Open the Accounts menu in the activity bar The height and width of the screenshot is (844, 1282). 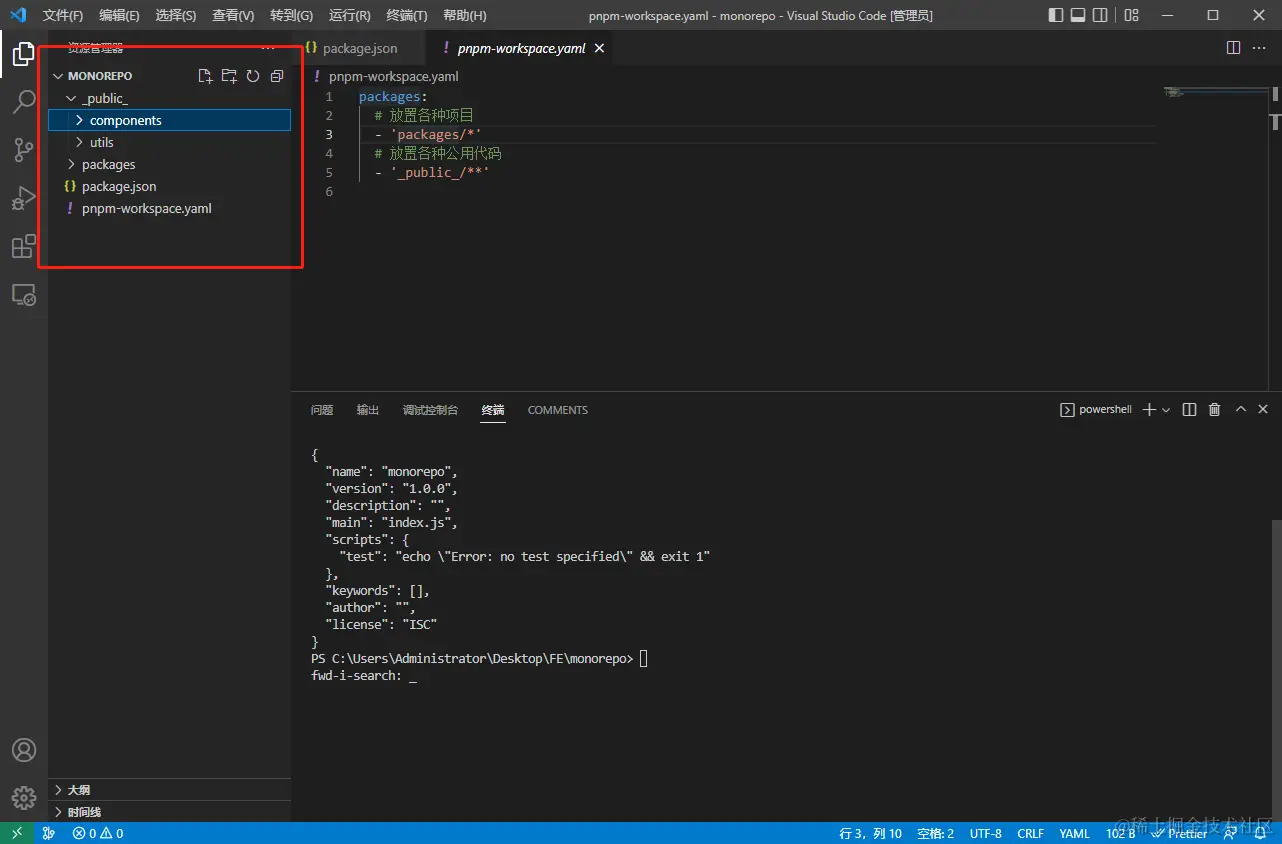point(24,750)
